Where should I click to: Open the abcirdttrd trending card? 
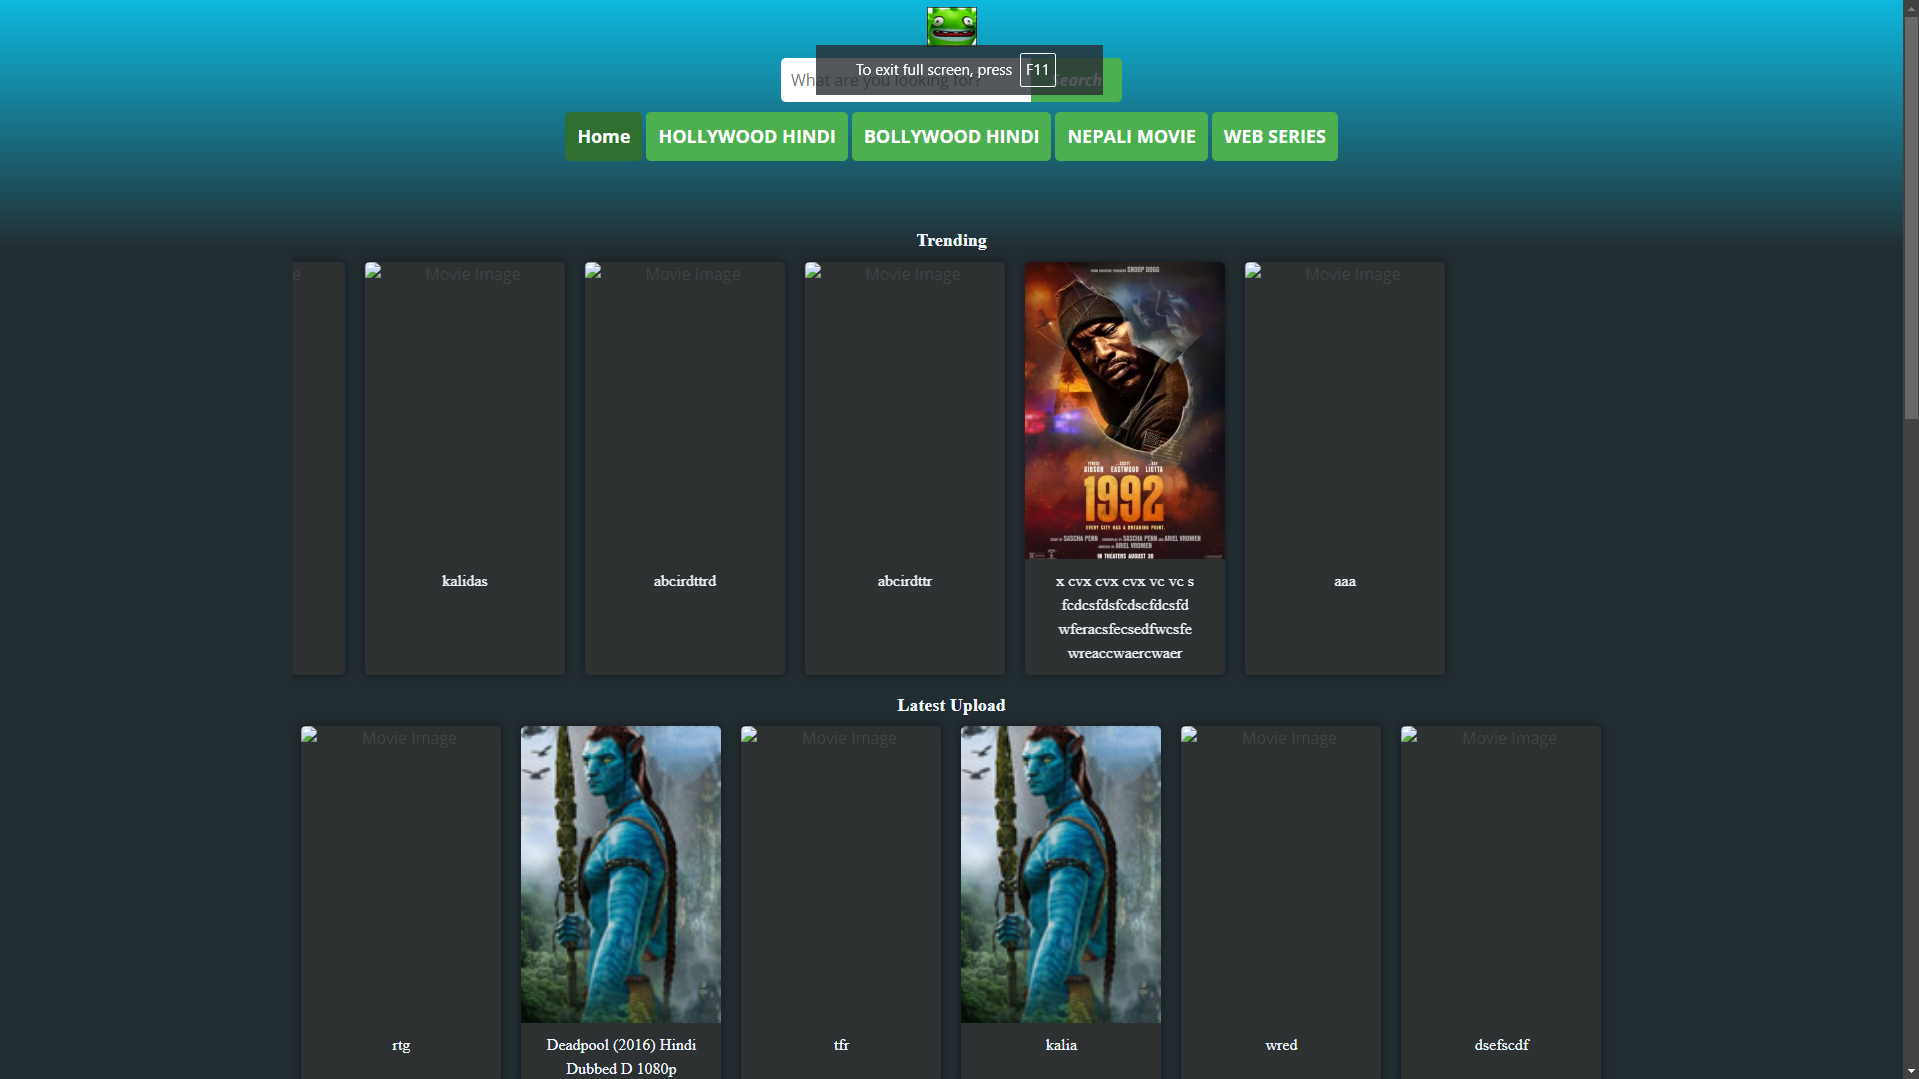pyautogui.click(x=684, y=468)
